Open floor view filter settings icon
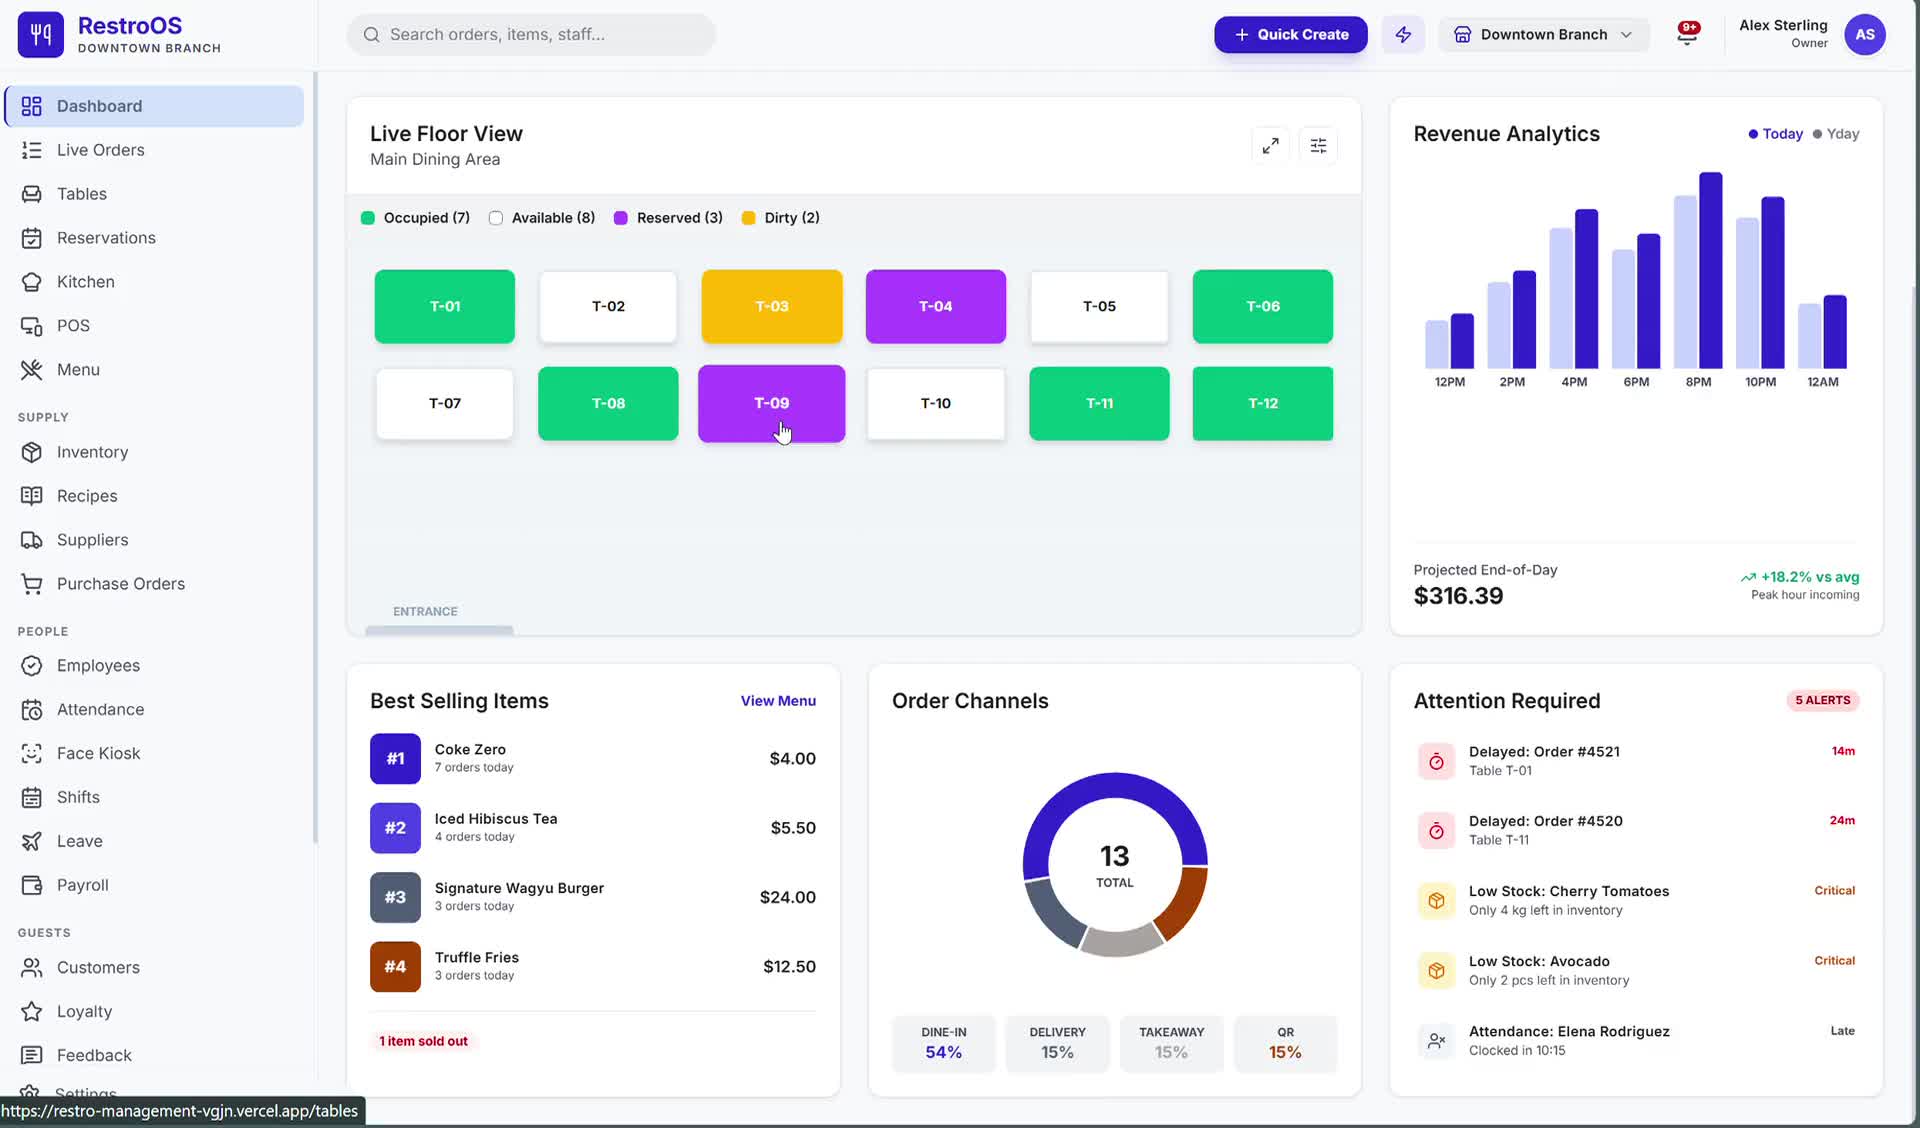 click(x=1318, y=146)
